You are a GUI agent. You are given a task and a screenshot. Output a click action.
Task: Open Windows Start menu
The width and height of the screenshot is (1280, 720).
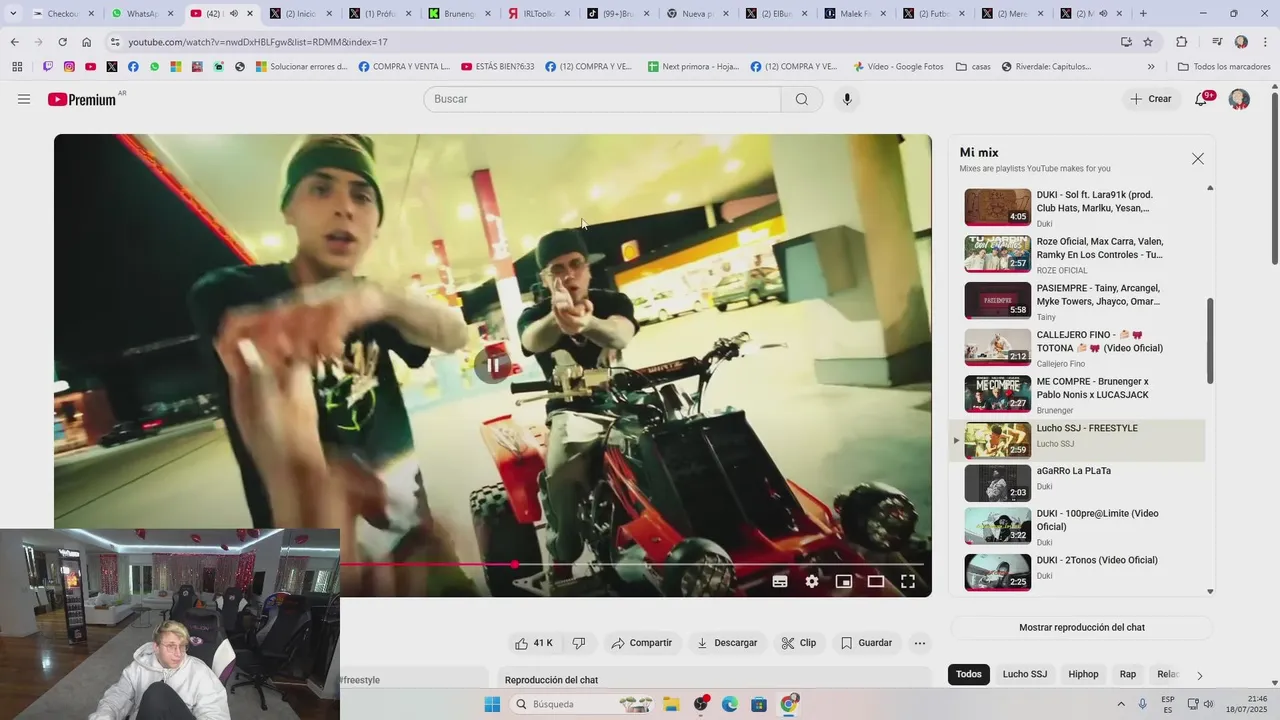coord(492,704)
